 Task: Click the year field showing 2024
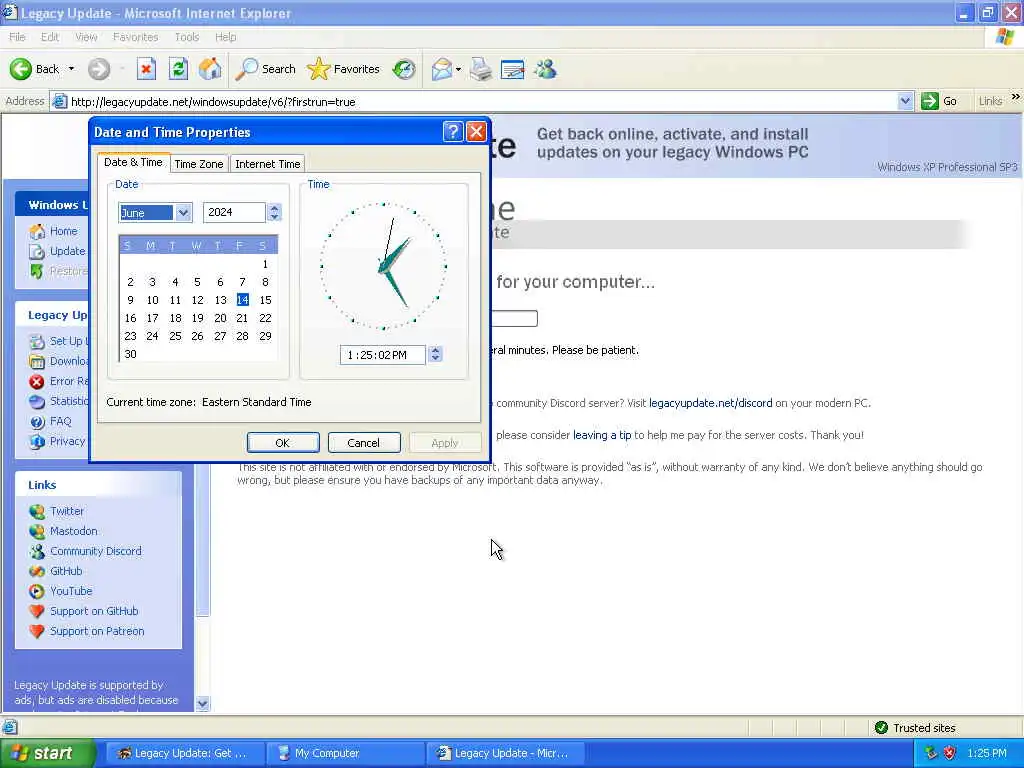(234, 212)
